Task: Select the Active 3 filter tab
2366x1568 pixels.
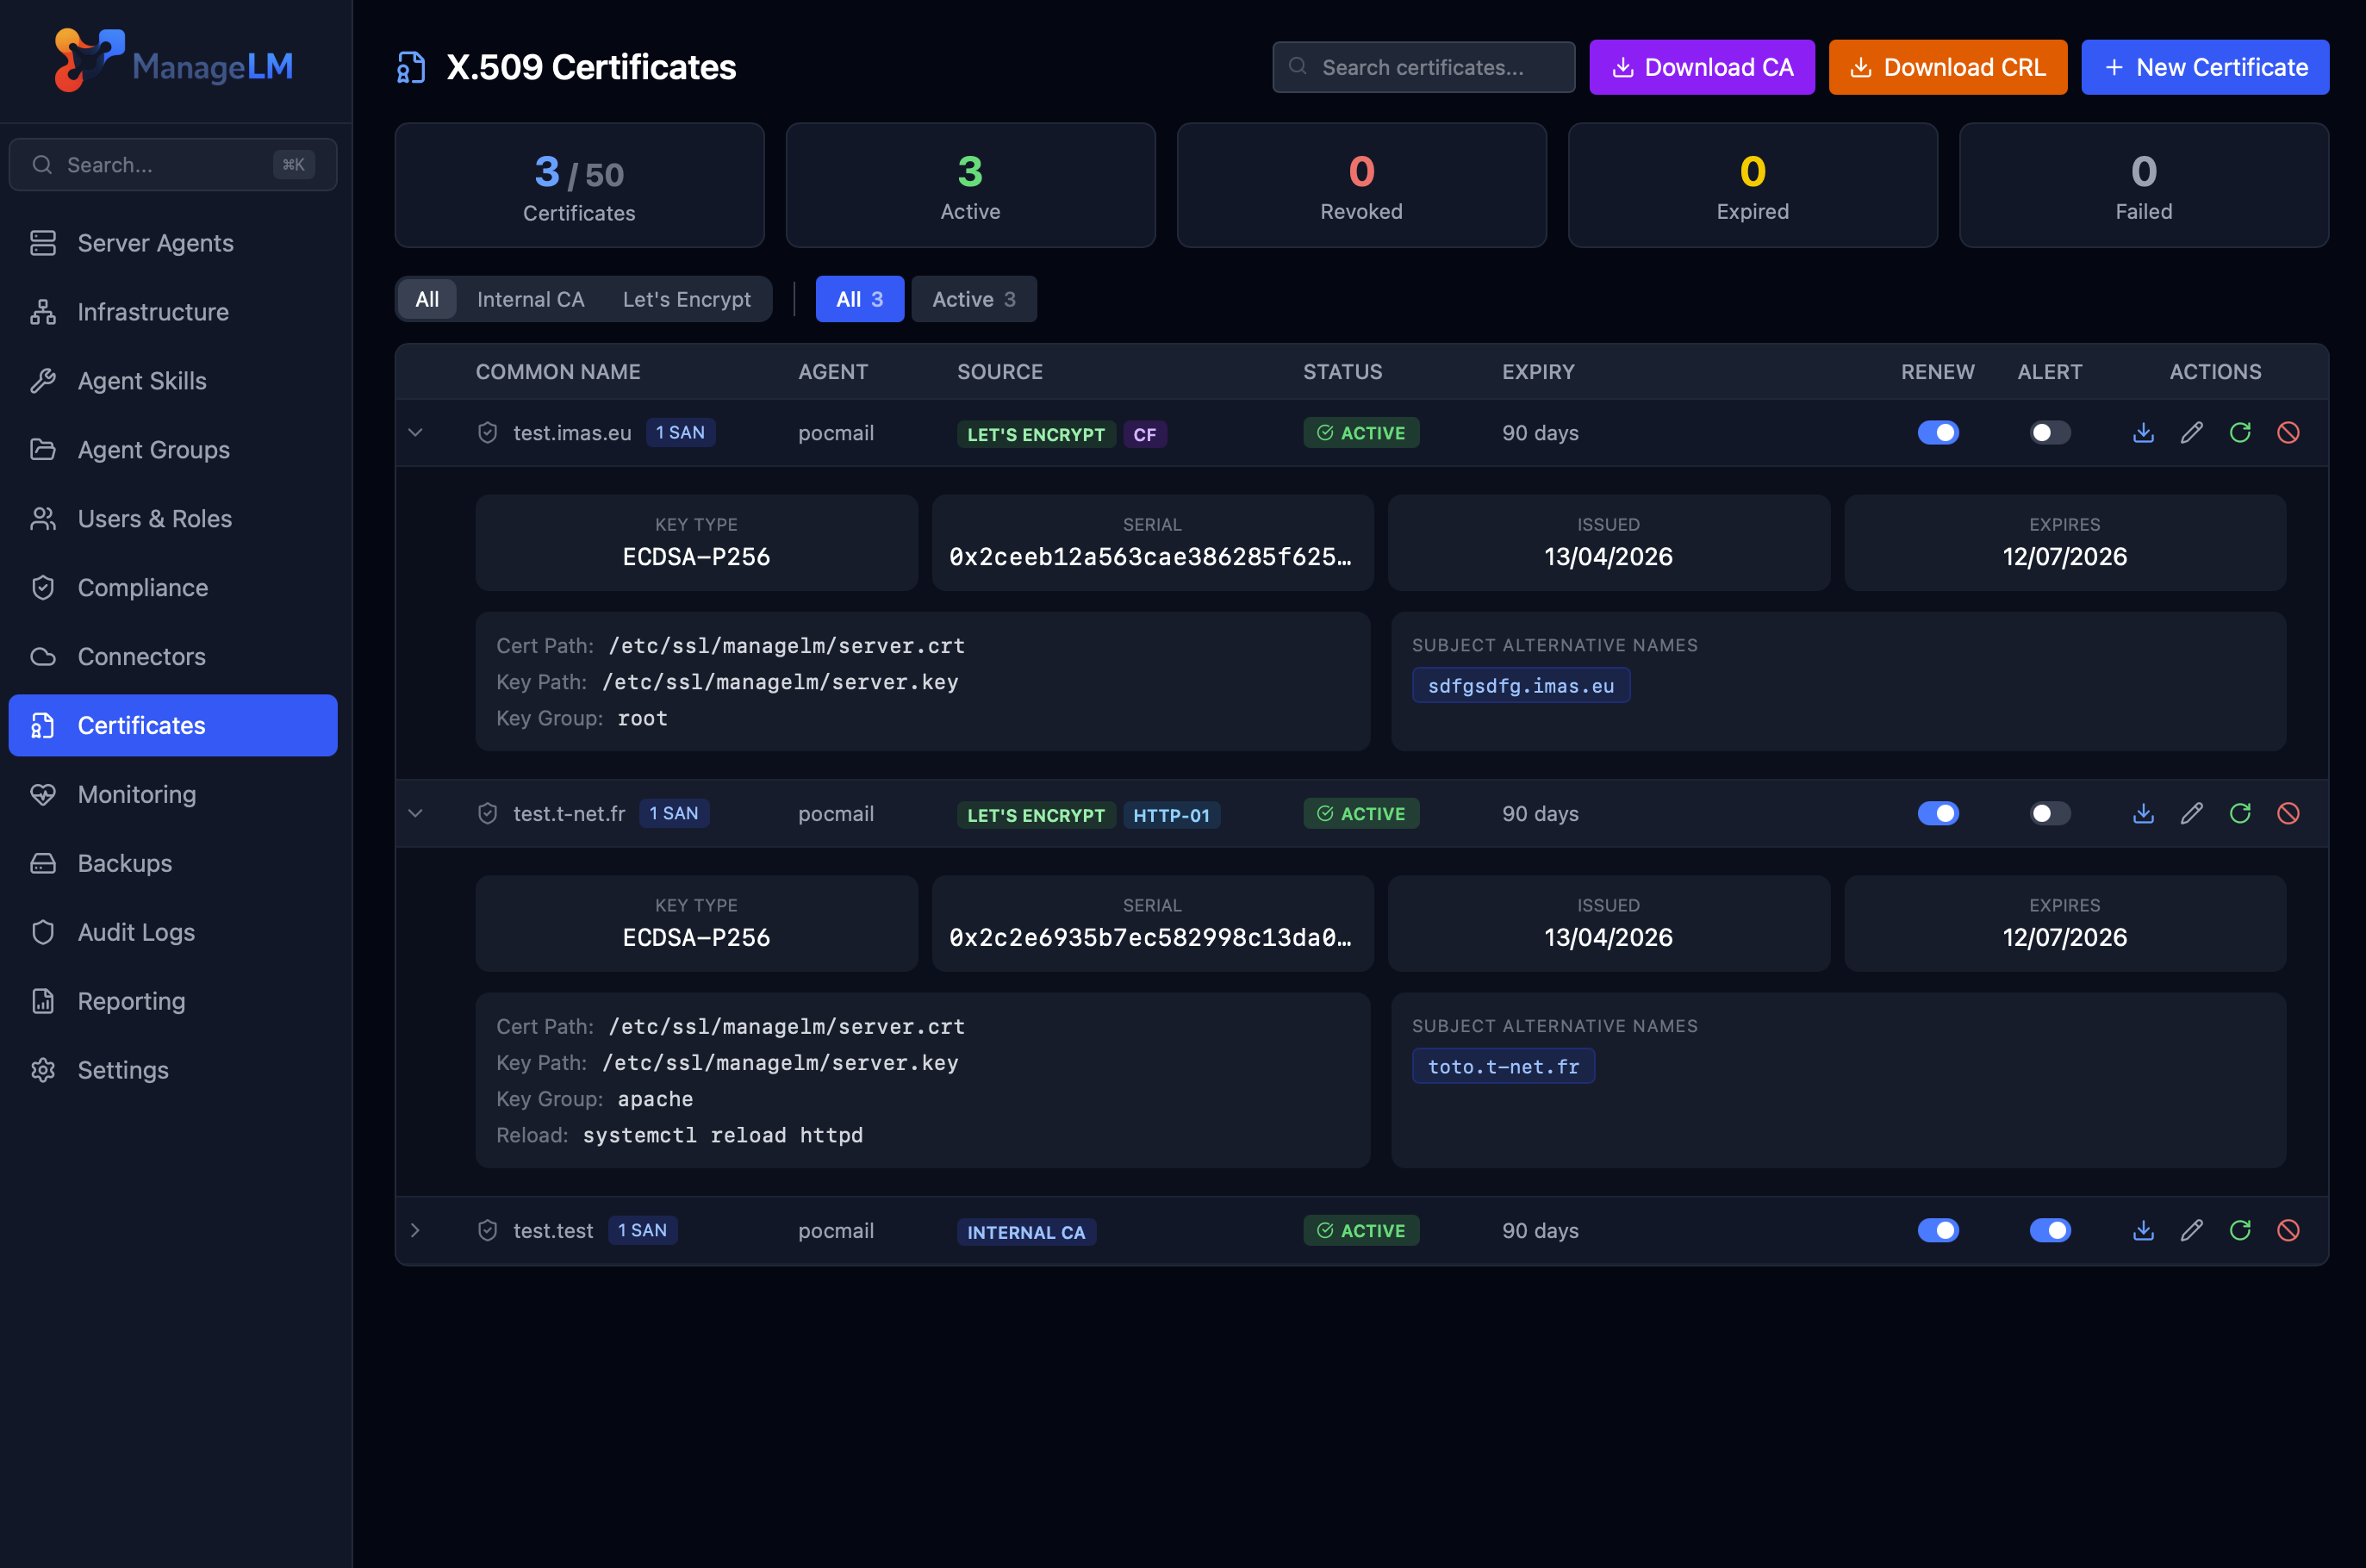Action: (973, 298)
